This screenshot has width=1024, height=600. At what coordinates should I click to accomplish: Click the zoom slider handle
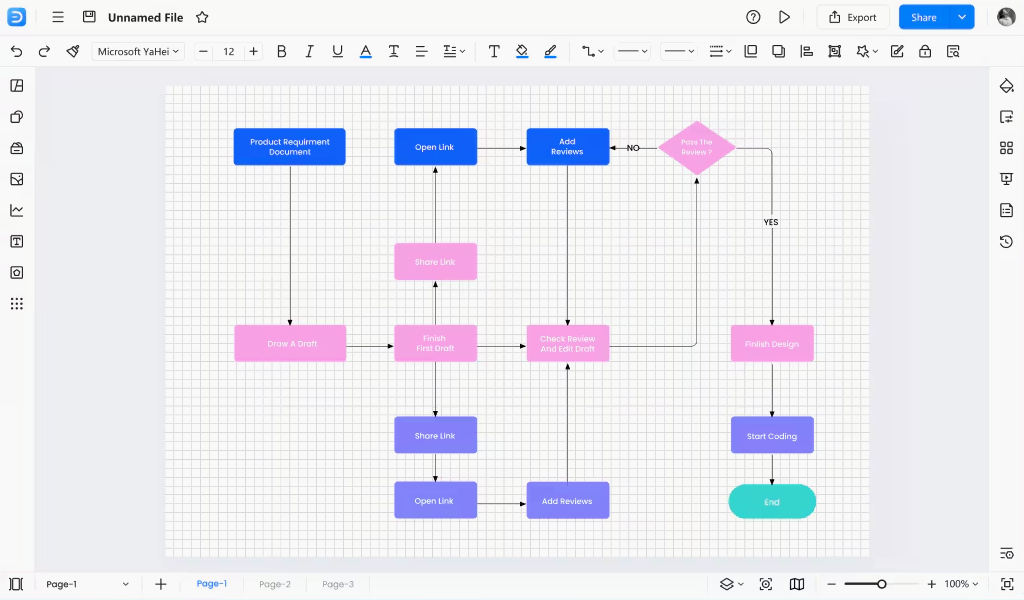pos(882,584)
